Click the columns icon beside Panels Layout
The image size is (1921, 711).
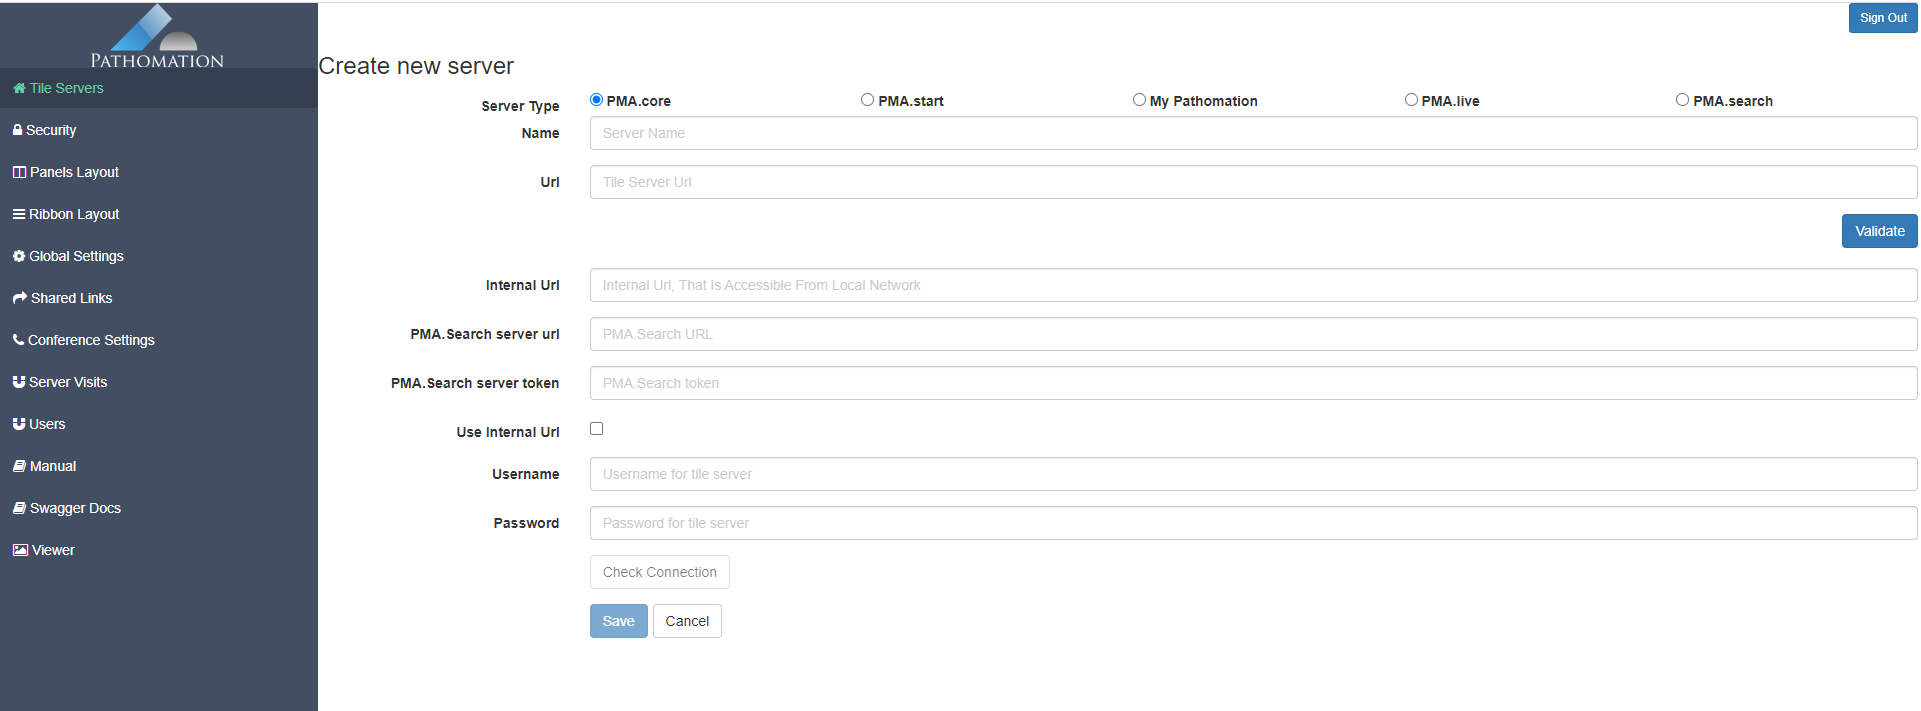[x=19, y=172]
